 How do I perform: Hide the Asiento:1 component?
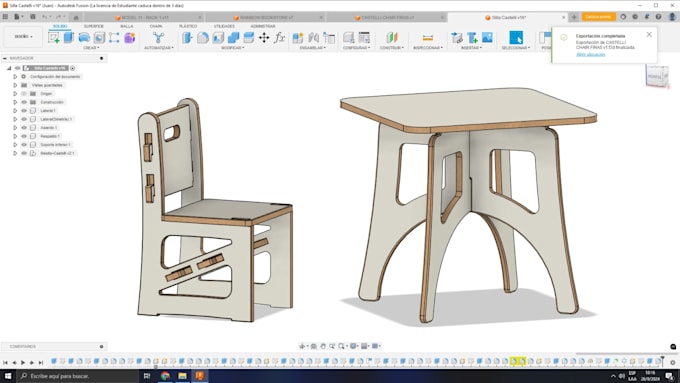click(x=24, y=128)
